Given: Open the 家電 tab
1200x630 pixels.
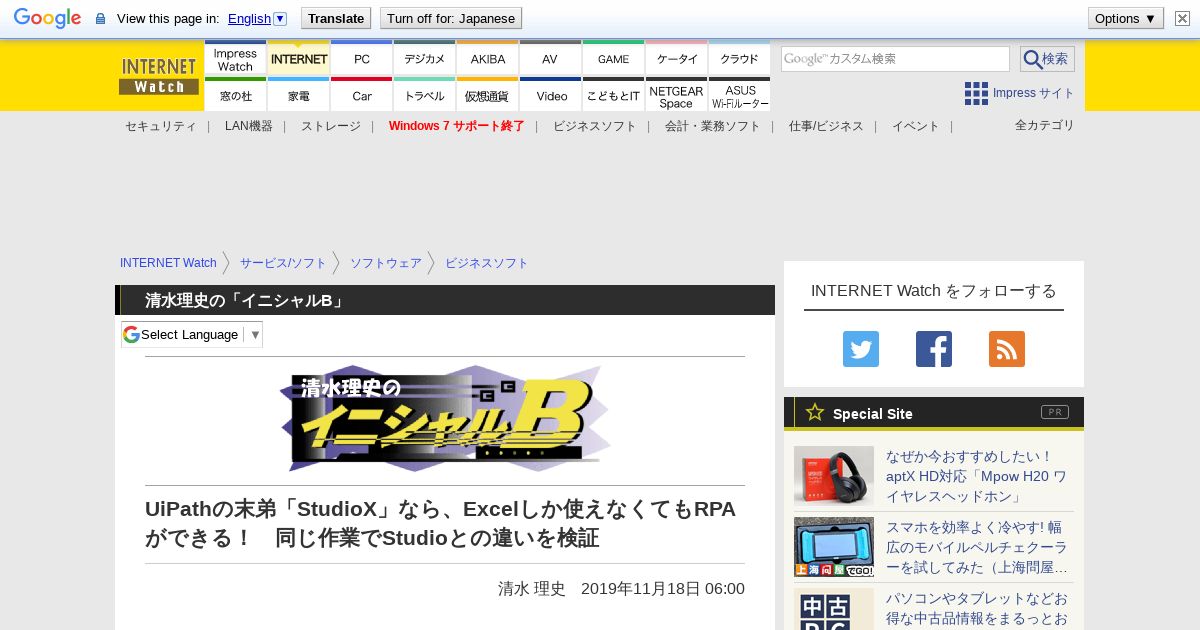Looking at the screenshot, I should 299,94.
